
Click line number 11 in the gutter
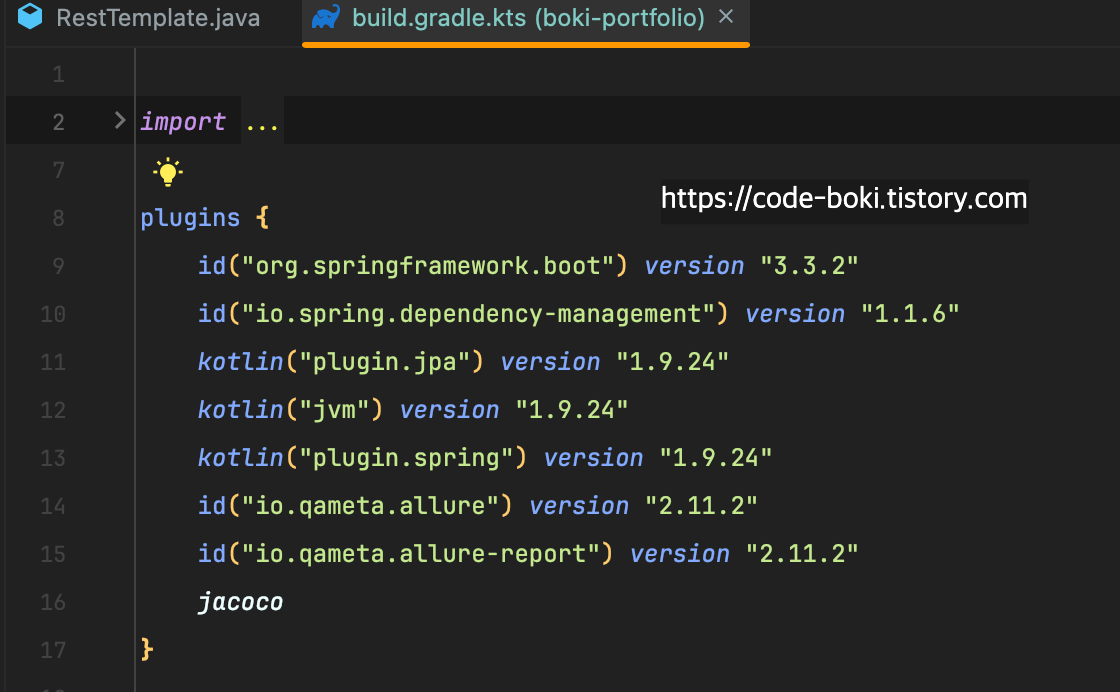coord(53,362)
